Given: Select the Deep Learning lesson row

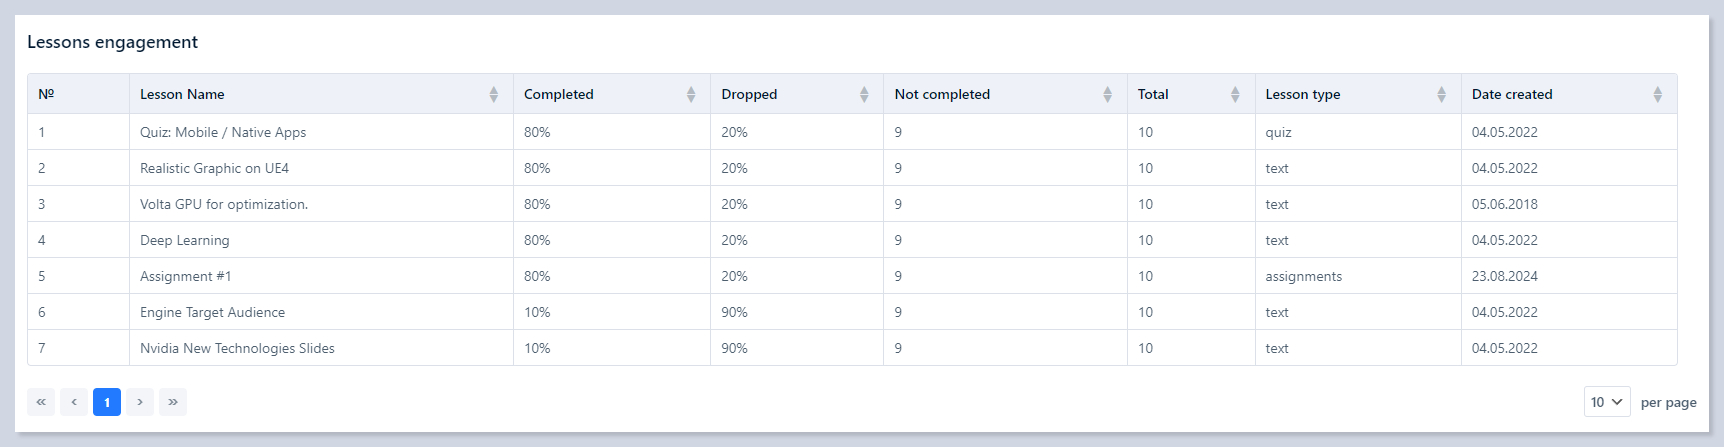Looking at the screenshot, I should tap(185, 240).
